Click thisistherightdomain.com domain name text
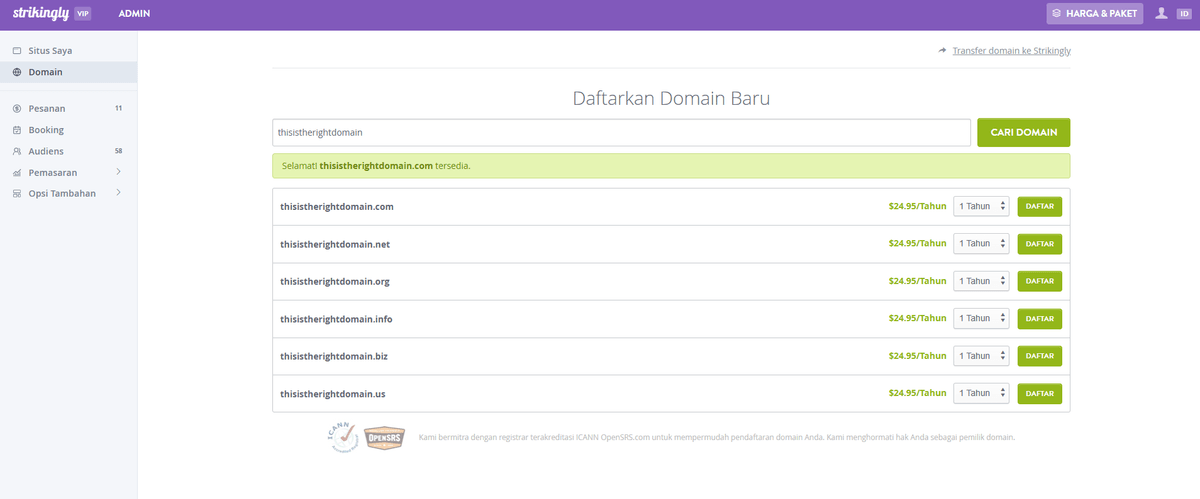This screenshot has height=499, width=1200. click(x=336, y=207)
